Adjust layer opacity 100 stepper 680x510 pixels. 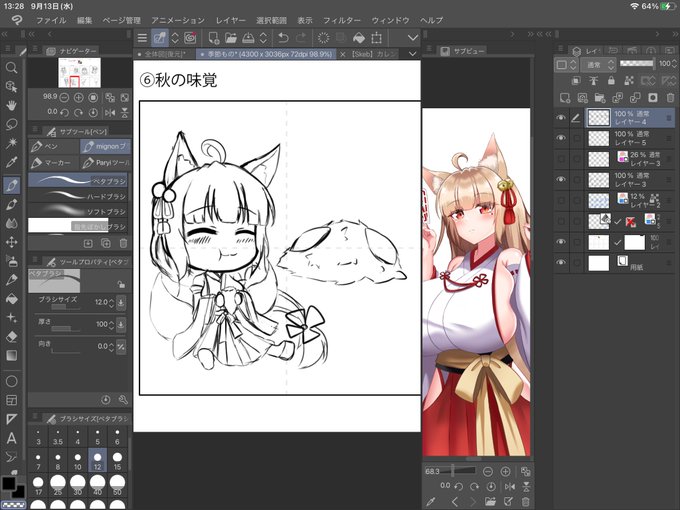pos(674,64)
